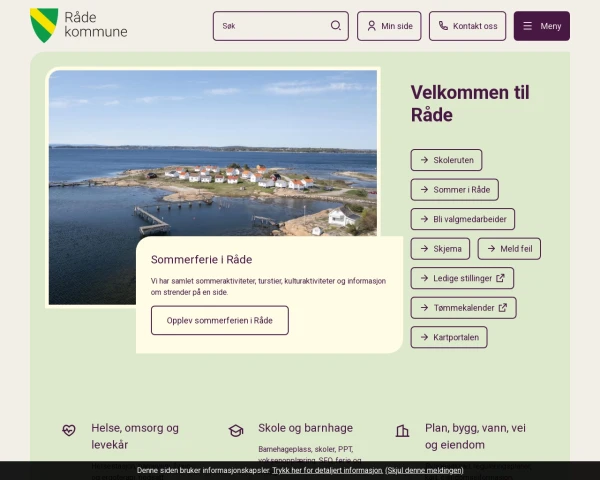Open the Bli valgmedarbeider shortcut

coord(463,219)
